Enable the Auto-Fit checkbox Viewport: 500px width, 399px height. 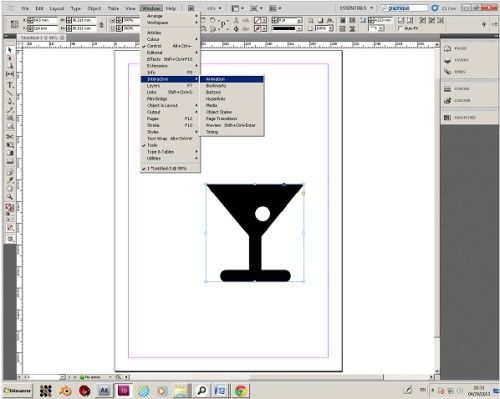pyautogui.click(x=400, y=29)
